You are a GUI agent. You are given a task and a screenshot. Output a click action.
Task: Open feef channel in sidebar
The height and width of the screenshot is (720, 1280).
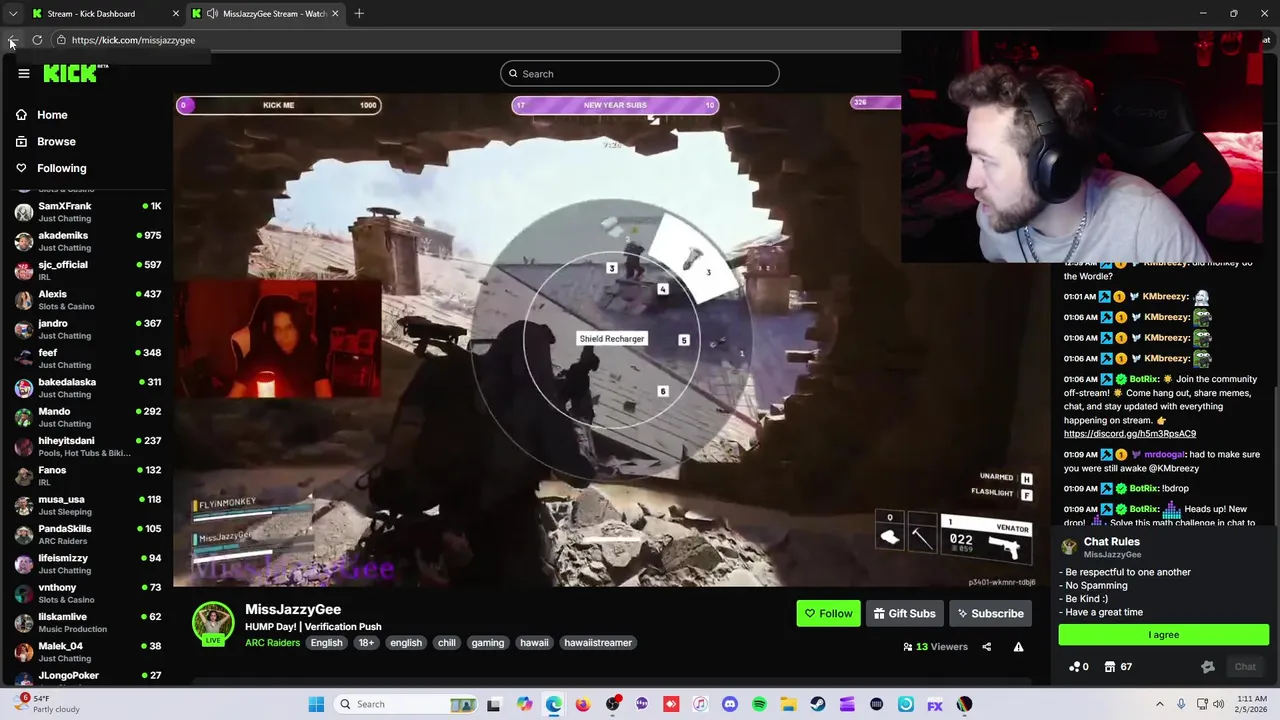pyautogui.click(x=88, y=358)
